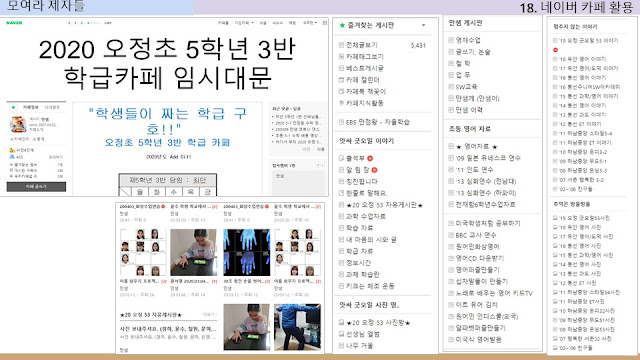
Task: Open 만생 이력 board
Action: (x=469, y=110)
